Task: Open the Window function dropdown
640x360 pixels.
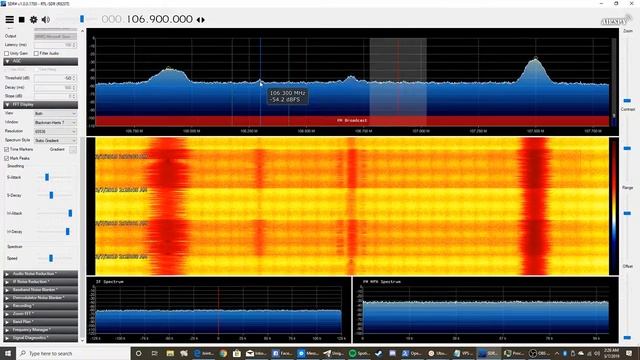Action: point(56,122)
